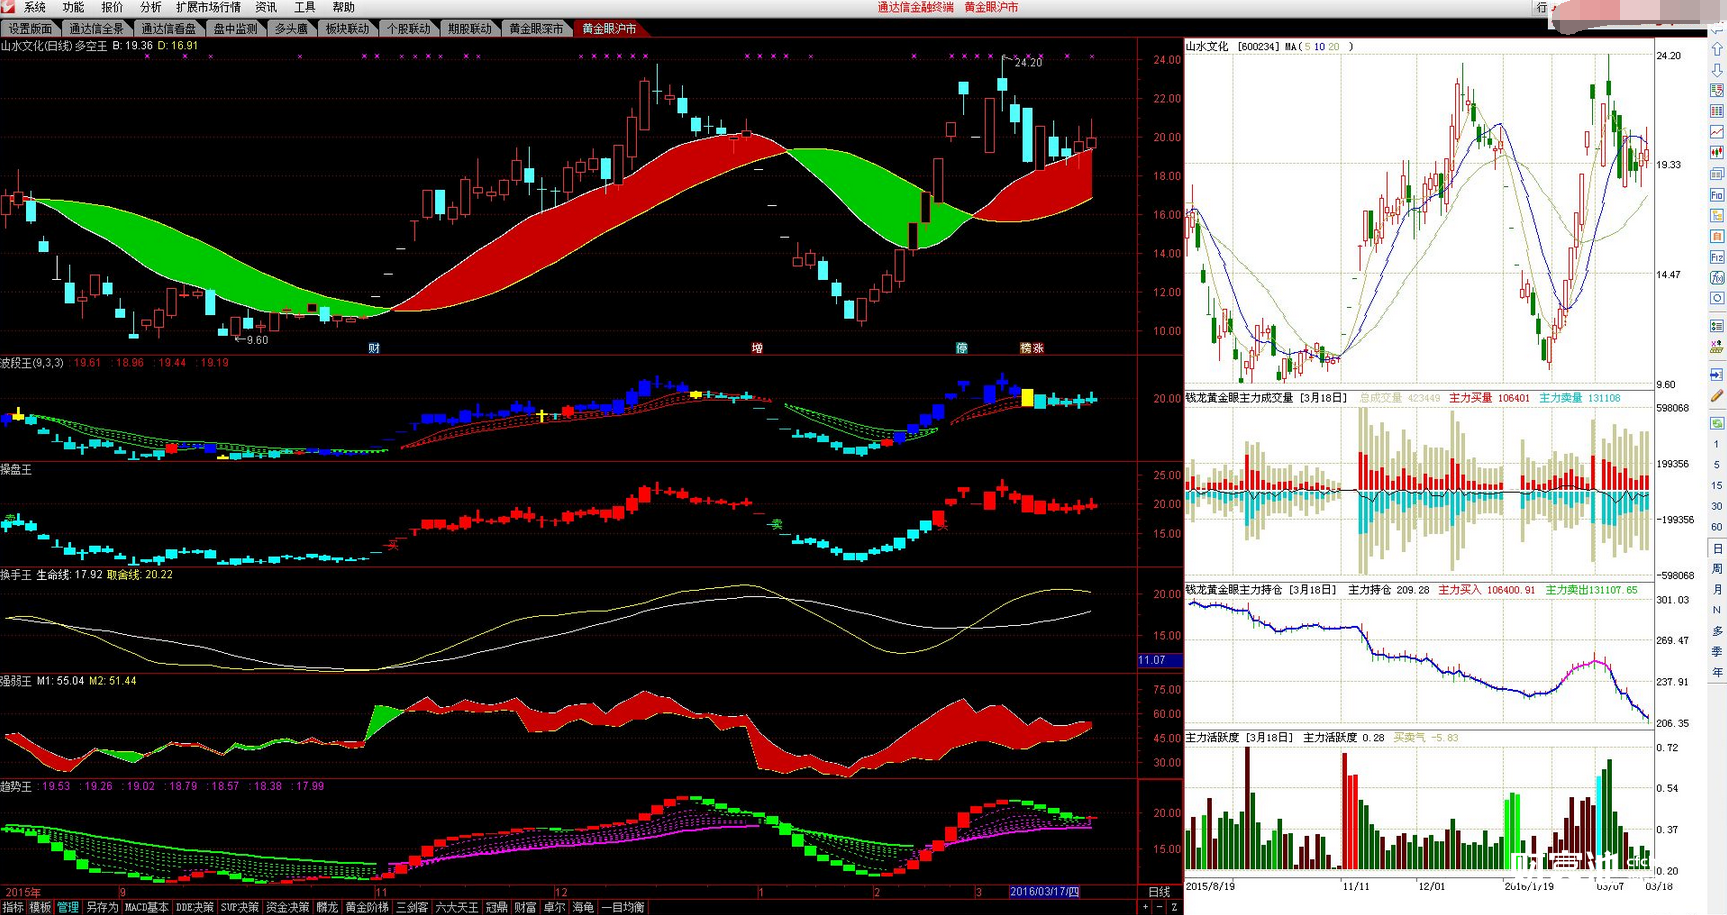Switch to the 黄金眼深市 tab
Screen dimensions: 1727x915
click(x=536, y=29)
